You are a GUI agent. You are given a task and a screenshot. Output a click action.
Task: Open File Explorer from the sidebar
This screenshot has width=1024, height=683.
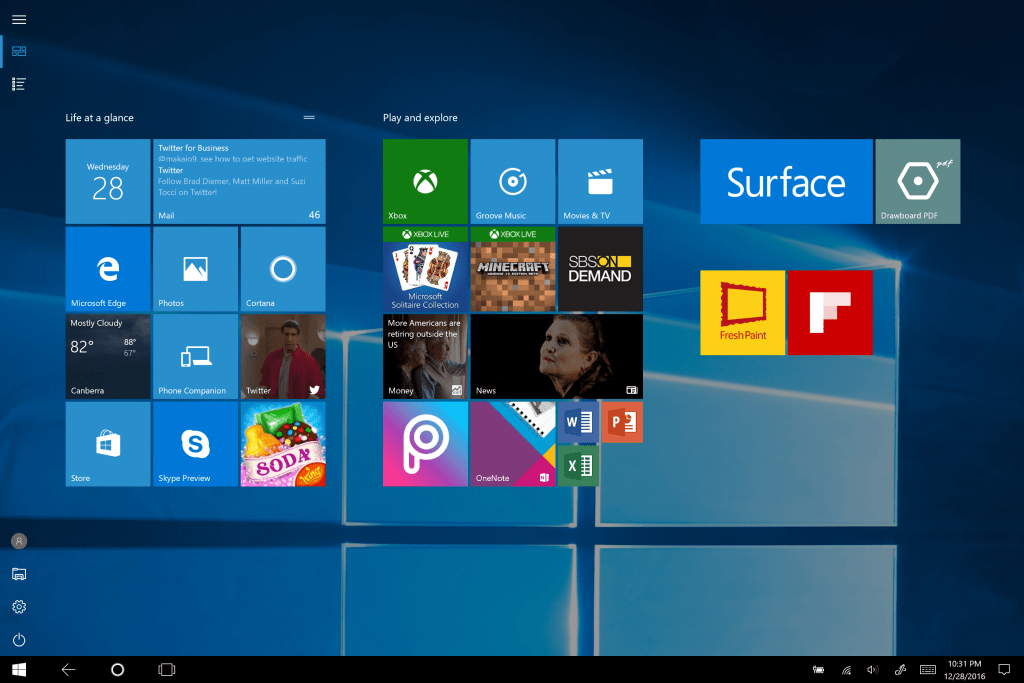[19, 574]
